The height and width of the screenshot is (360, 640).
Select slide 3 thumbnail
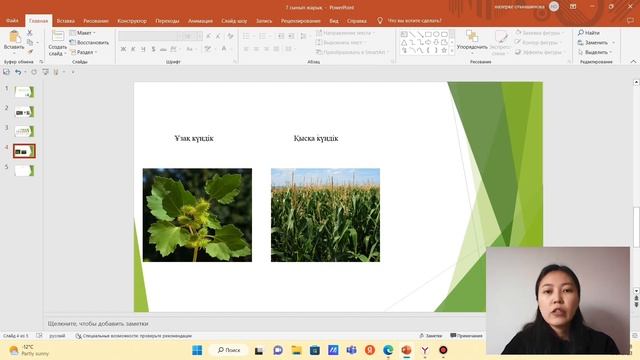point(24,131)
